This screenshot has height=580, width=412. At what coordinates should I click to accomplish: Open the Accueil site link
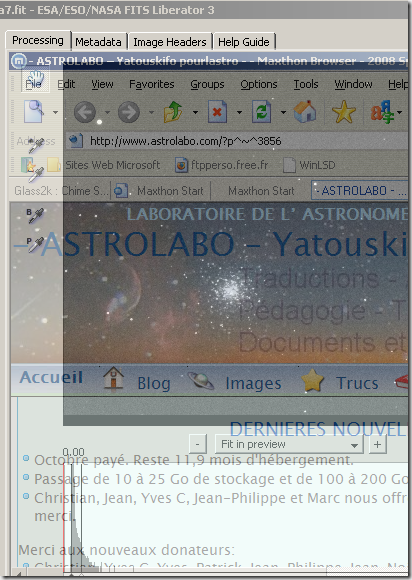click(51, 377)
